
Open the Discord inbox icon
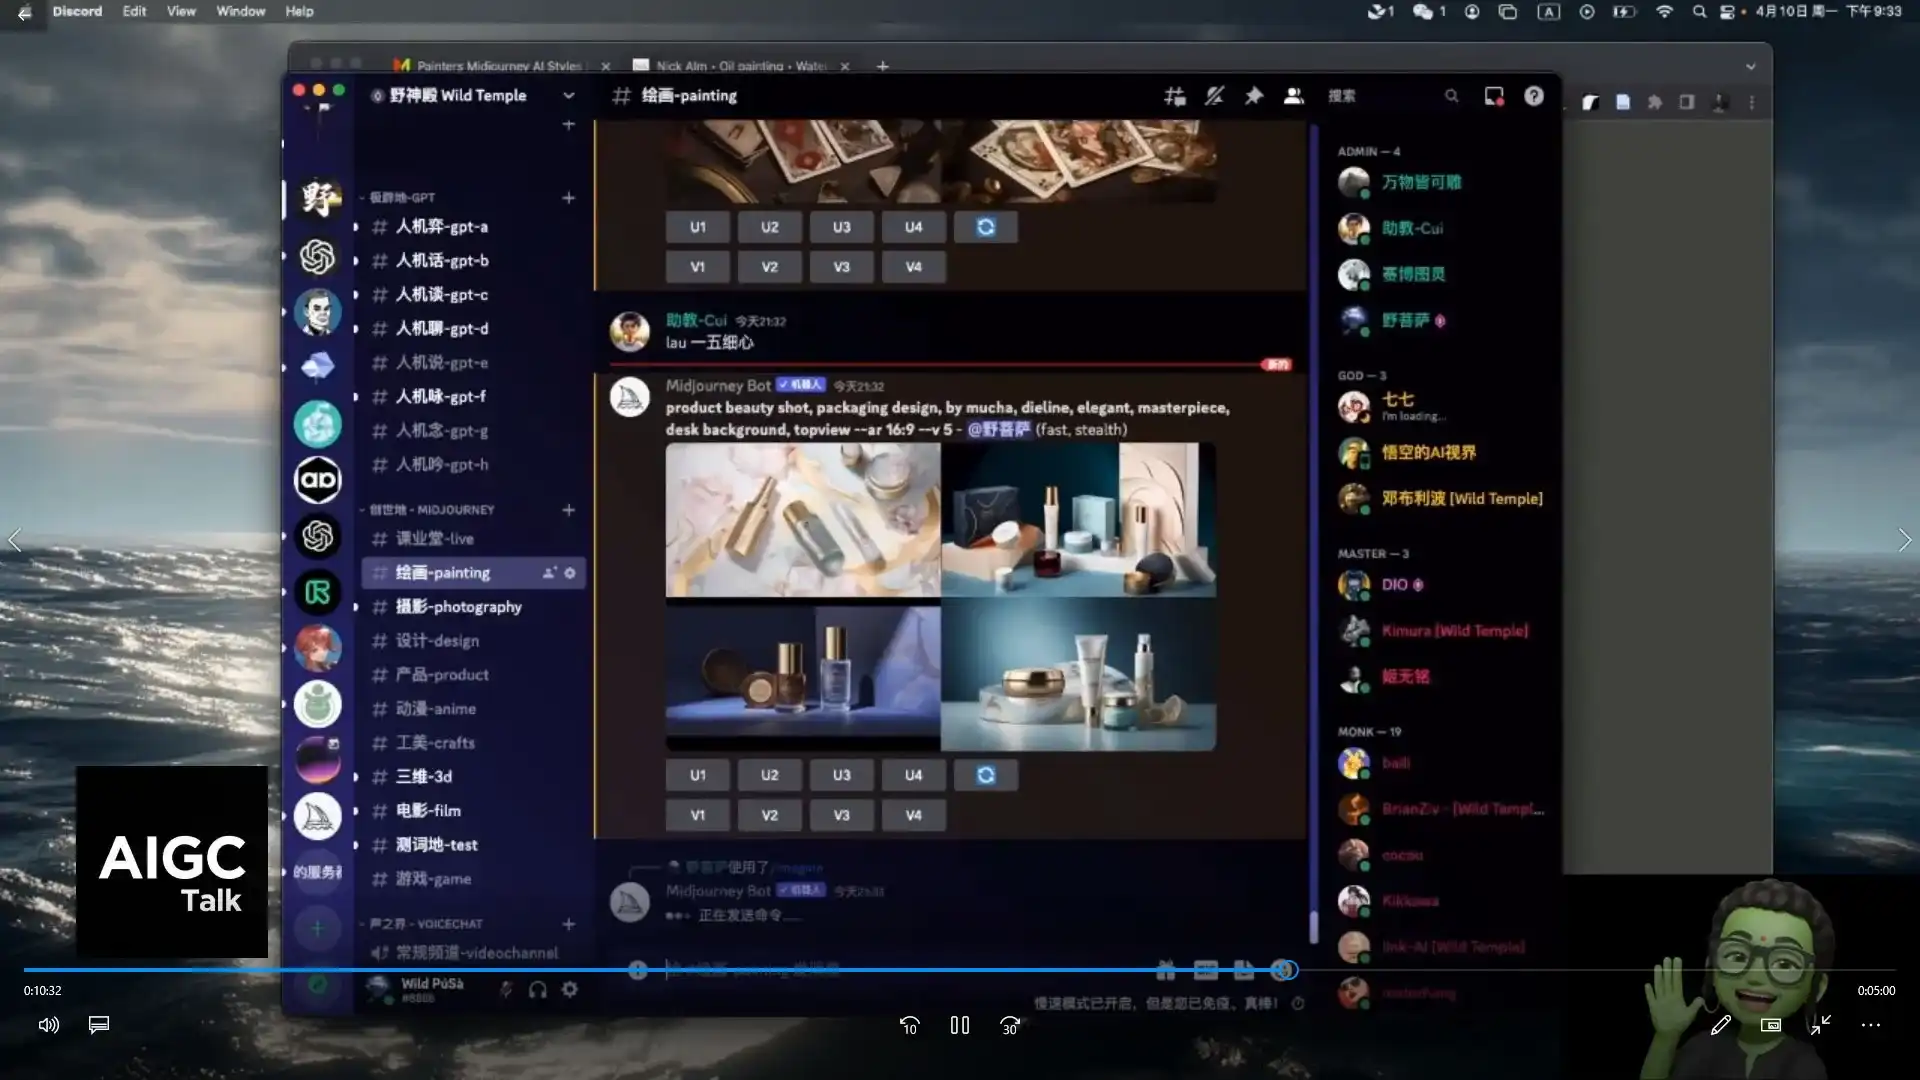1494,96
